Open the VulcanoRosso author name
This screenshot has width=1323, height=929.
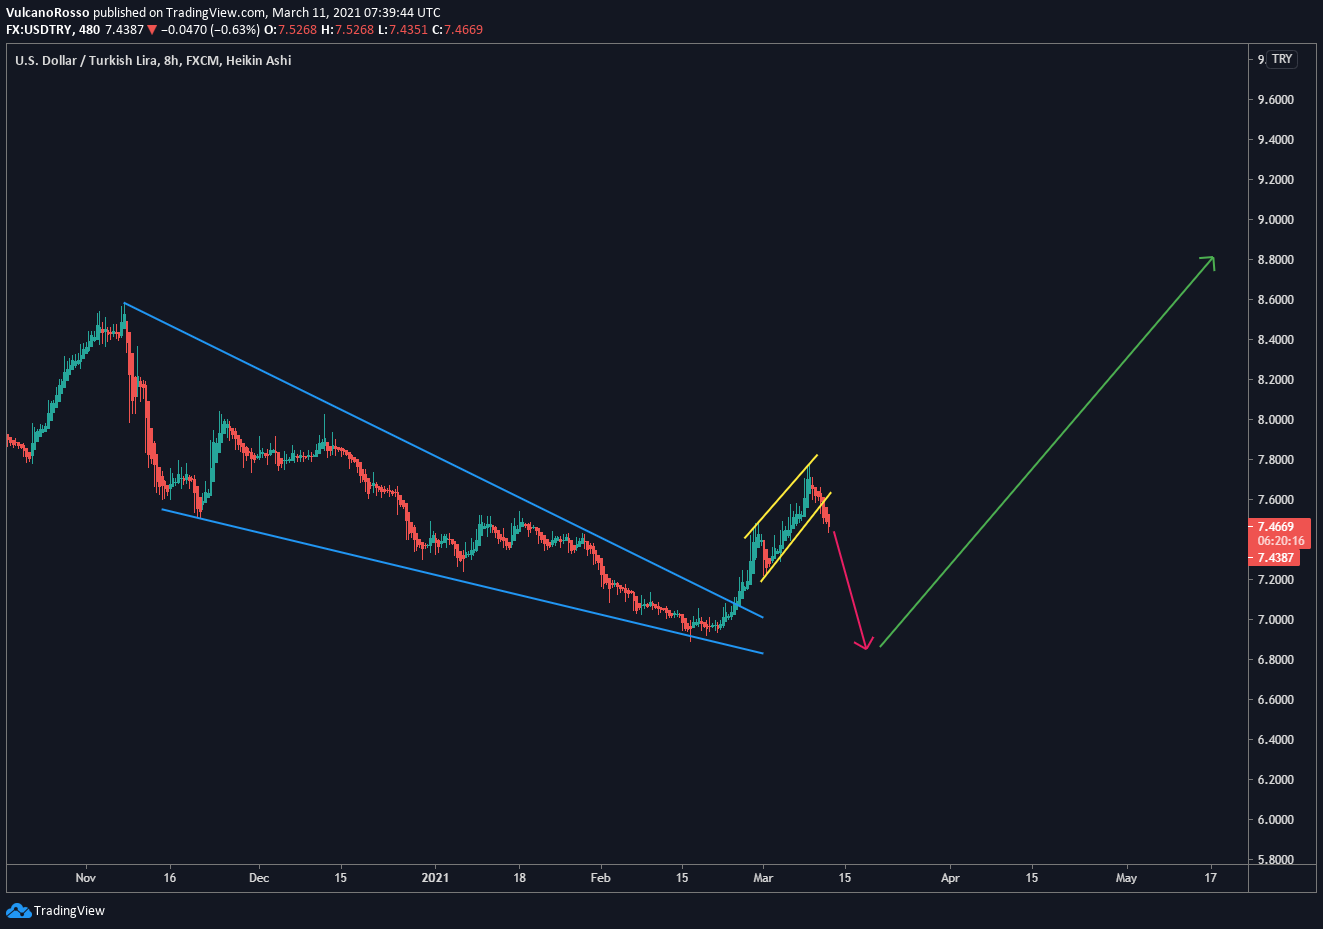tap(47, 13)
